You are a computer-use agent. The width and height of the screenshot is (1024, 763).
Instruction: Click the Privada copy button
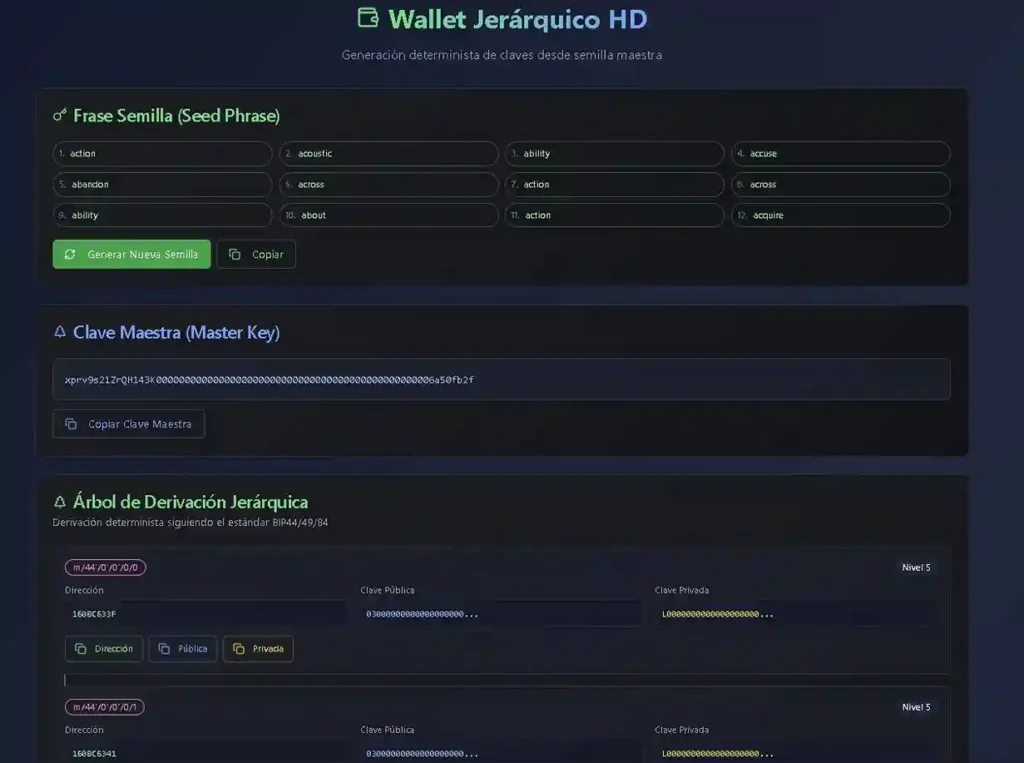pyautogui.click(x=258, y=649)
